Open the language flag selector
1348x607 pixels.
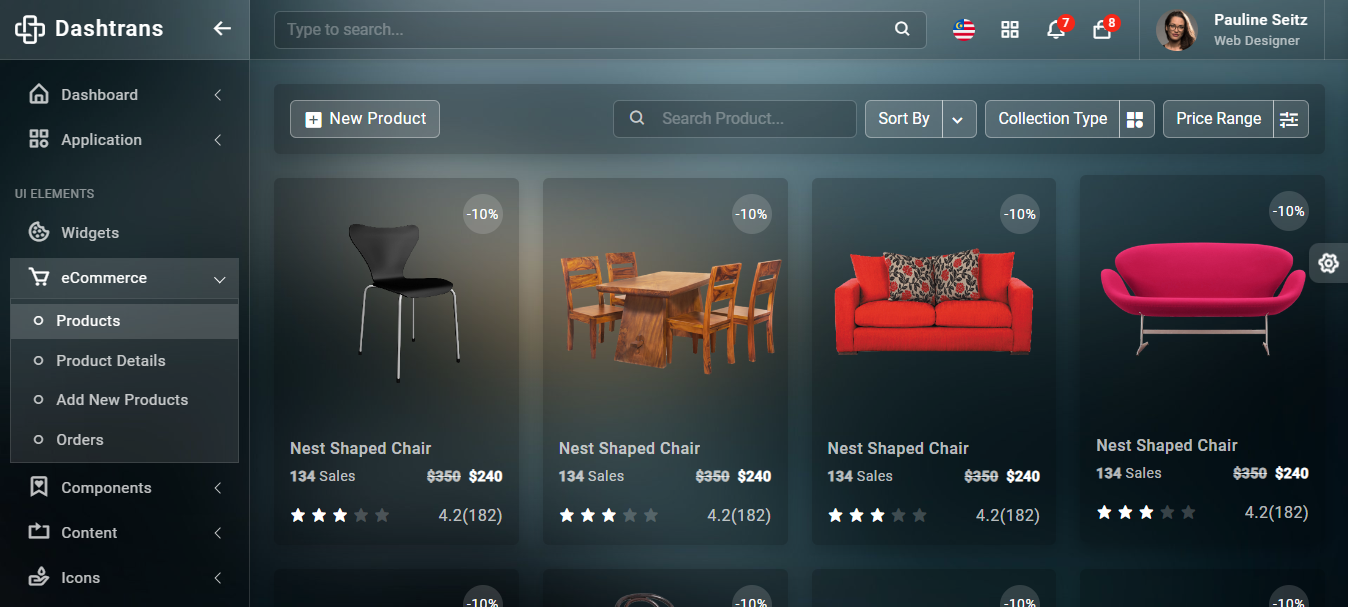964,30
